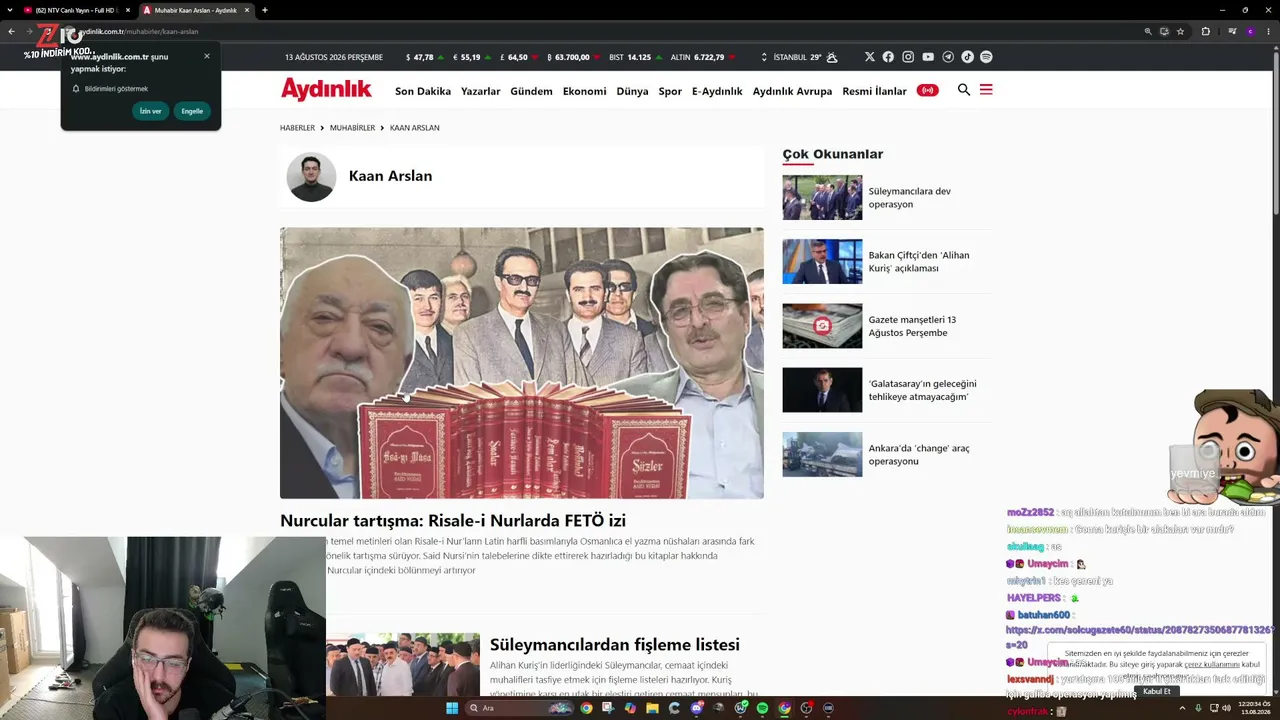Click the Ankara change araç operasyonu thumbnail
Image resolution: width=1280 pixels, height=720 pixels.
pyautogui.click(x=822, y=454)
